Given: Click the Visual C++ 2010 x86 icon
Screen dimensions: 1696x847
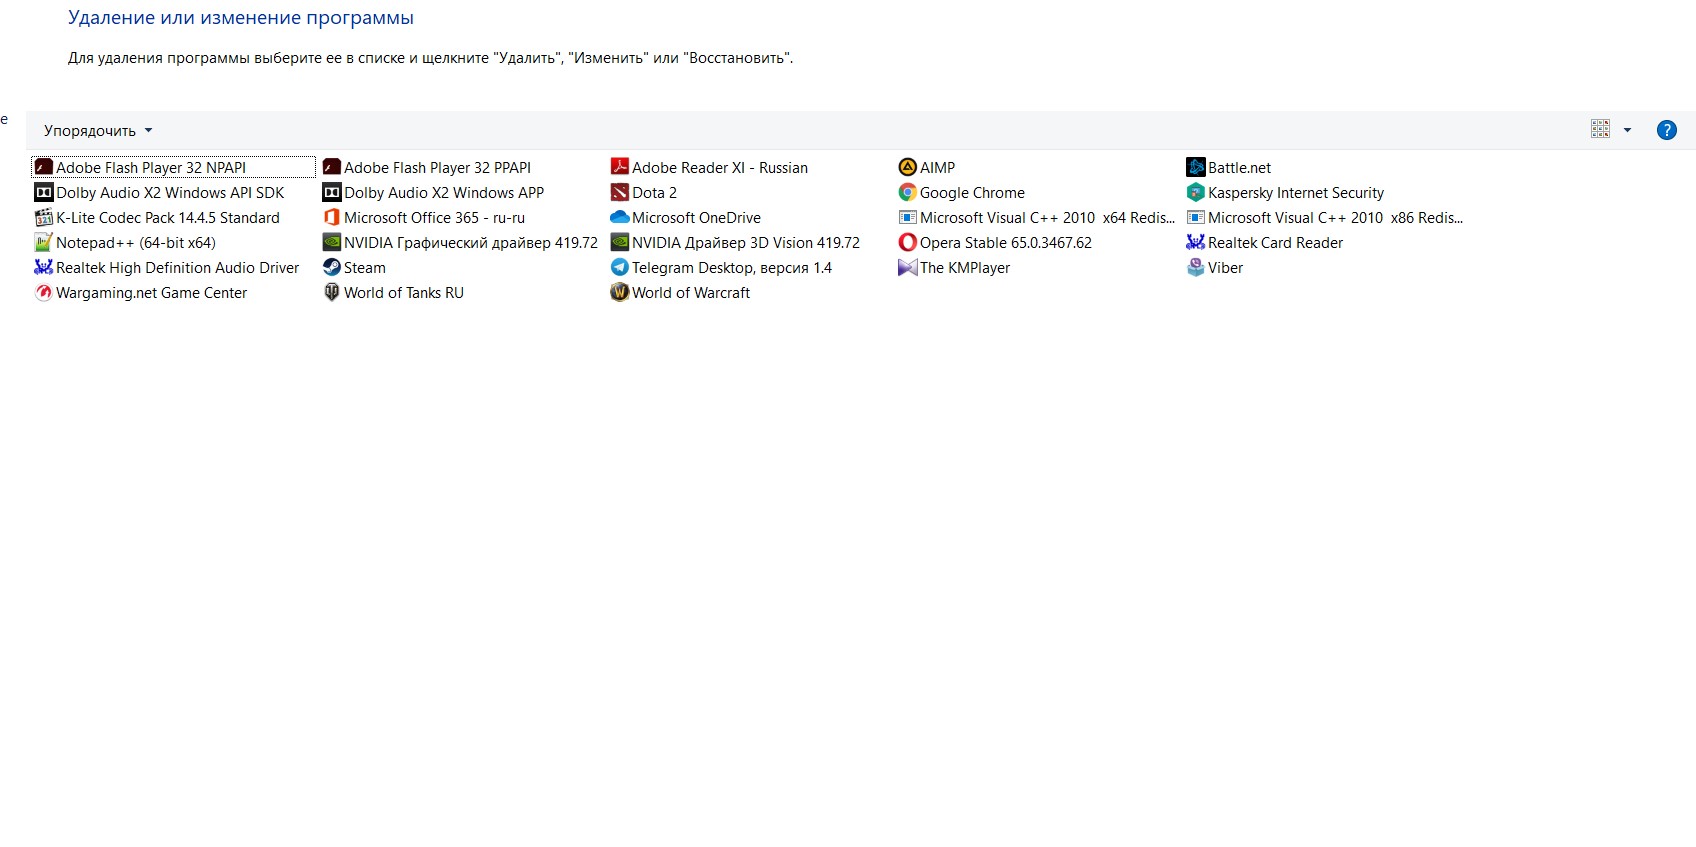Looking at the screenshot, I should pyautogui.click(x=1196, y=217).
